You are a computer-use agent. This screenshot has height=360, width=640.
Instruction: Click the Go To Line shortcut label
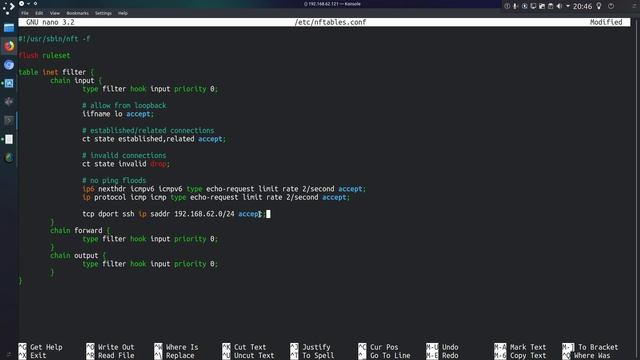pos(390,356)
